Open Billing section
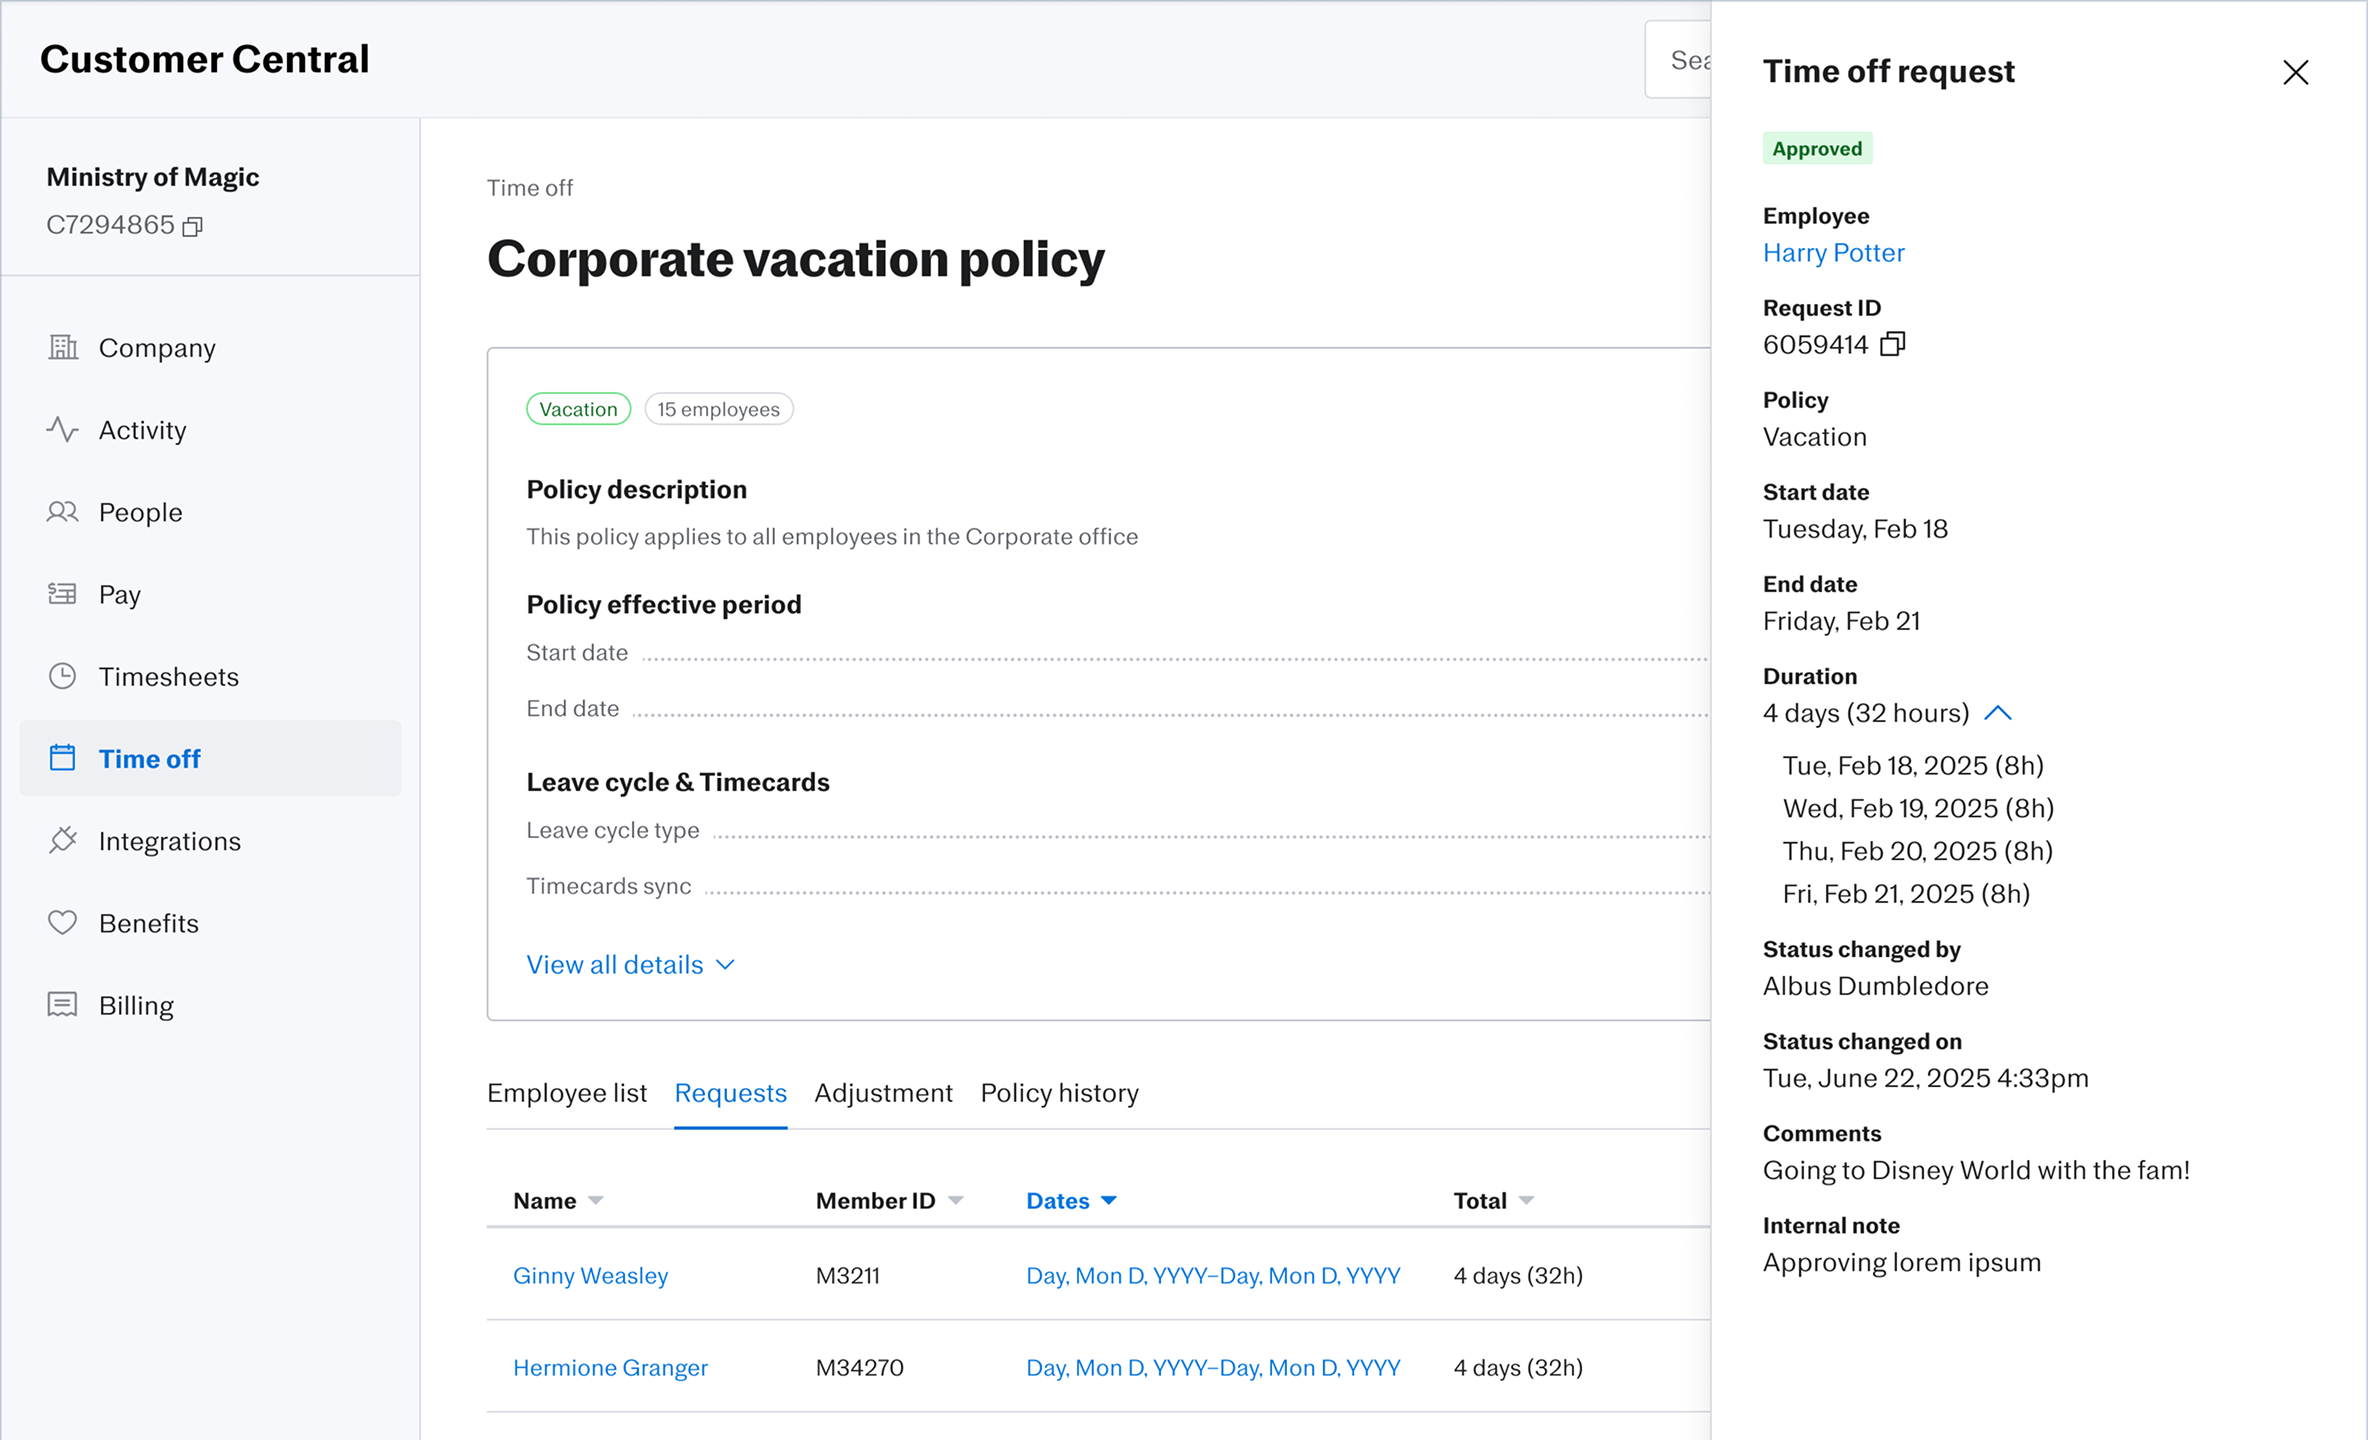The height and width of the screenshot is (1440, 2368). tap(210, 1004)
